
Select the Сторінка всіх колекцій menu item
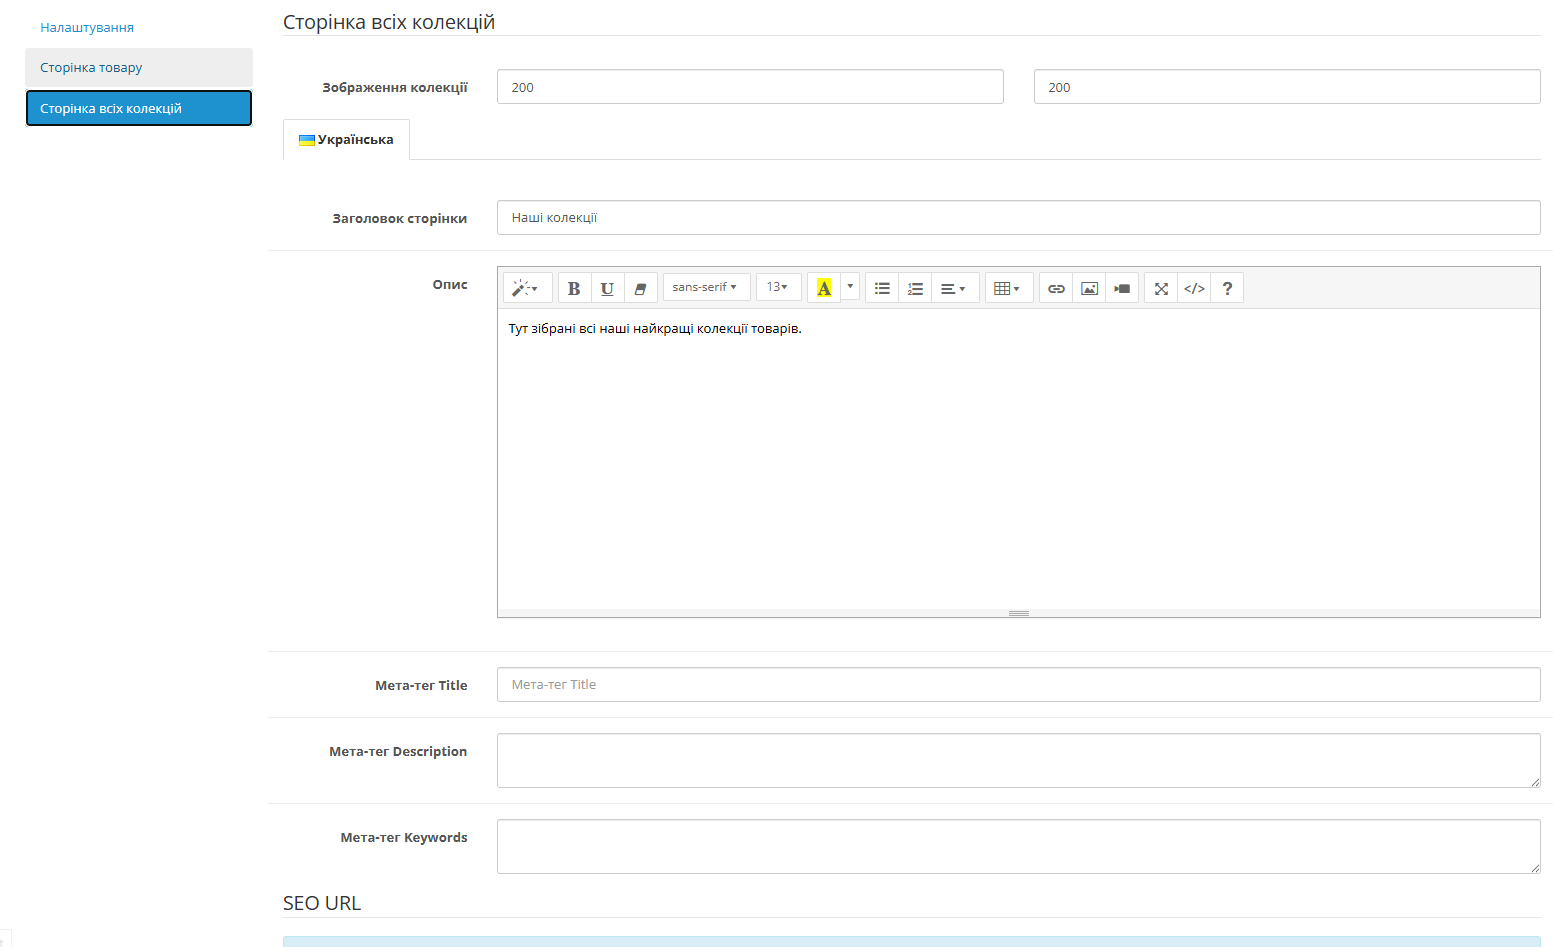point(139,108)
